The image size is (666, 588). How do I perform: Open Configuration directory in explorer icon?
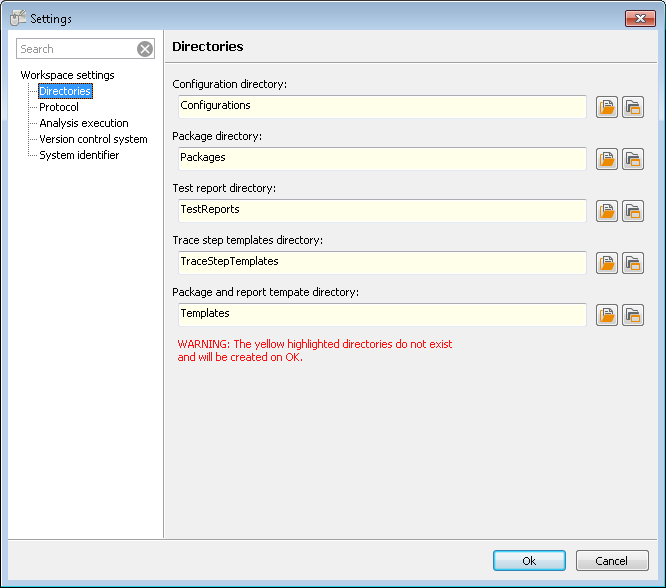[633, 107]
